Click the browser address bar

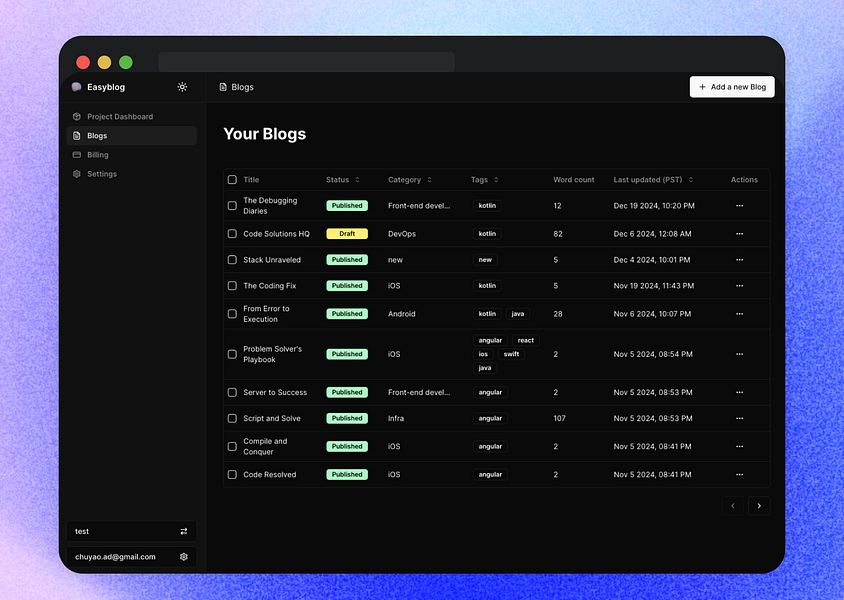306,62
